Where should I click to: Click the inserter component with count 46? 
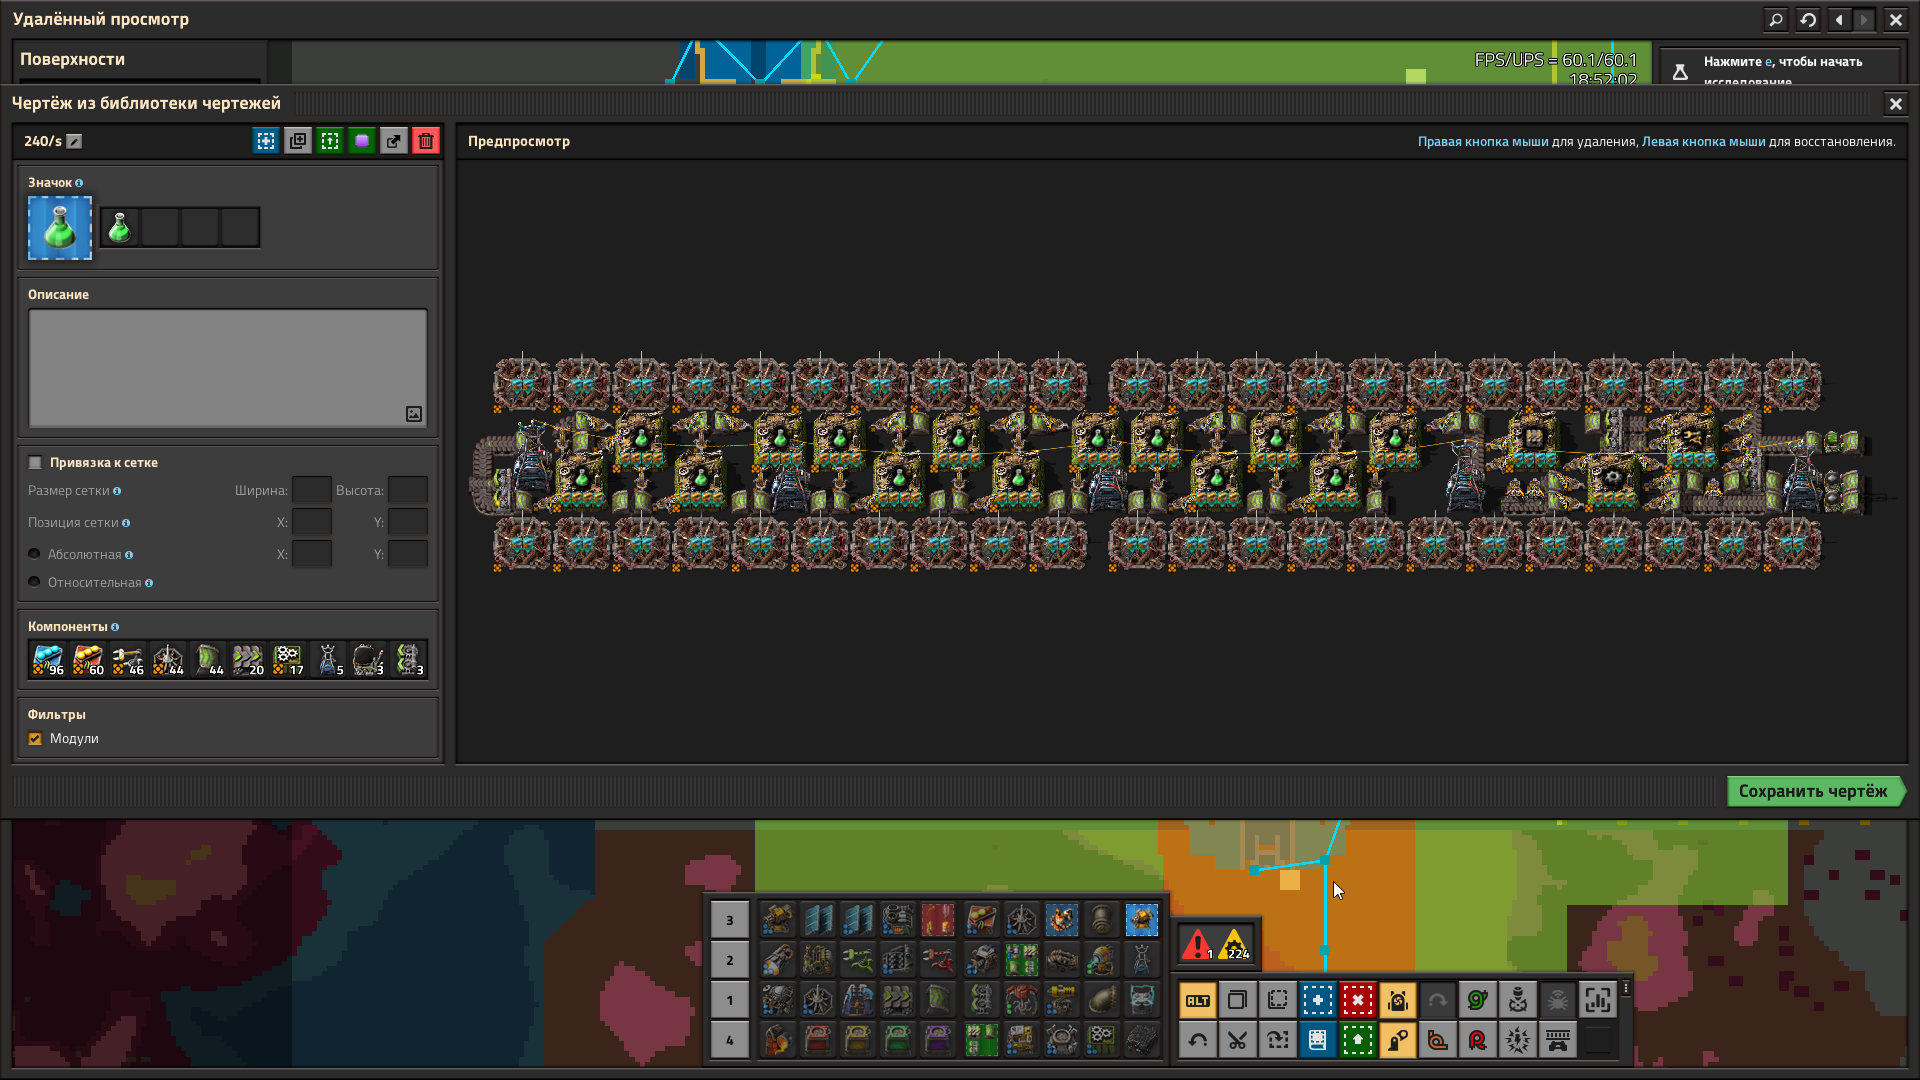pyautogui.click(x=128, y=660)
